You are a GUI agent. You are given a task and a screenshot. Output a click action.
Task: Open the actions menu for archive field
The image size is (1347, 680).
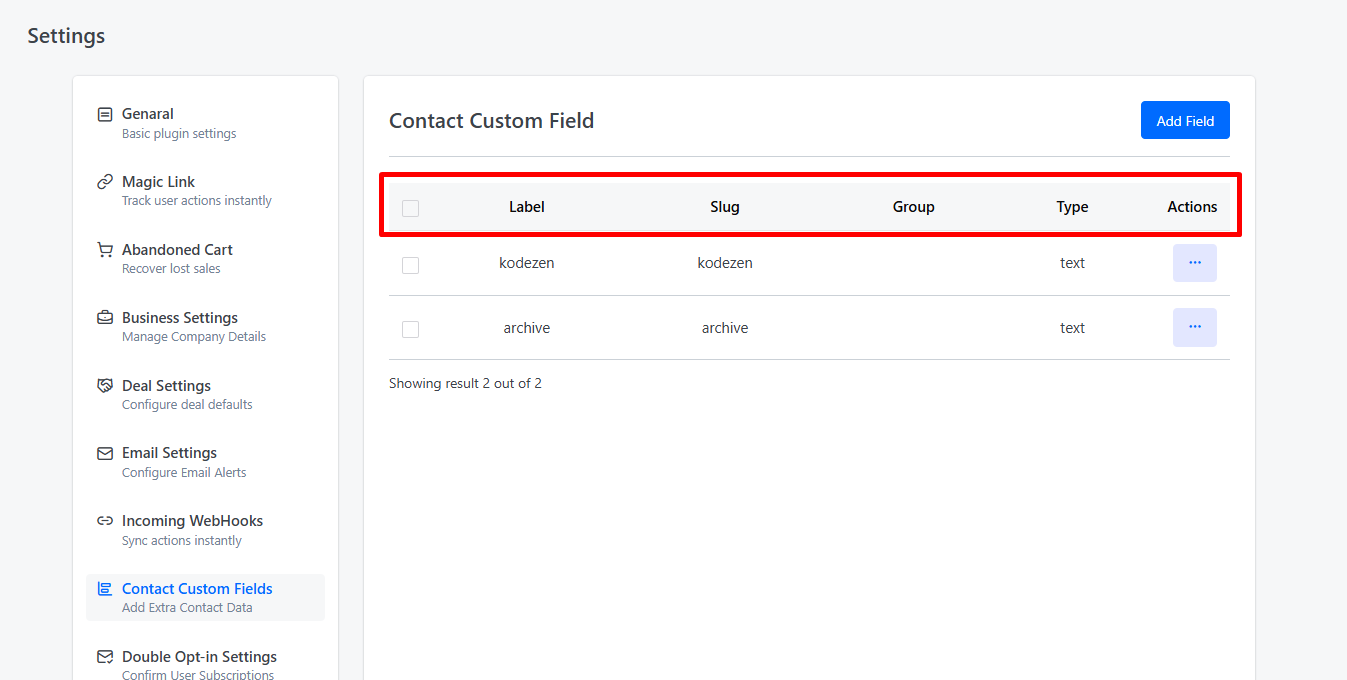tap(1195, 327)
